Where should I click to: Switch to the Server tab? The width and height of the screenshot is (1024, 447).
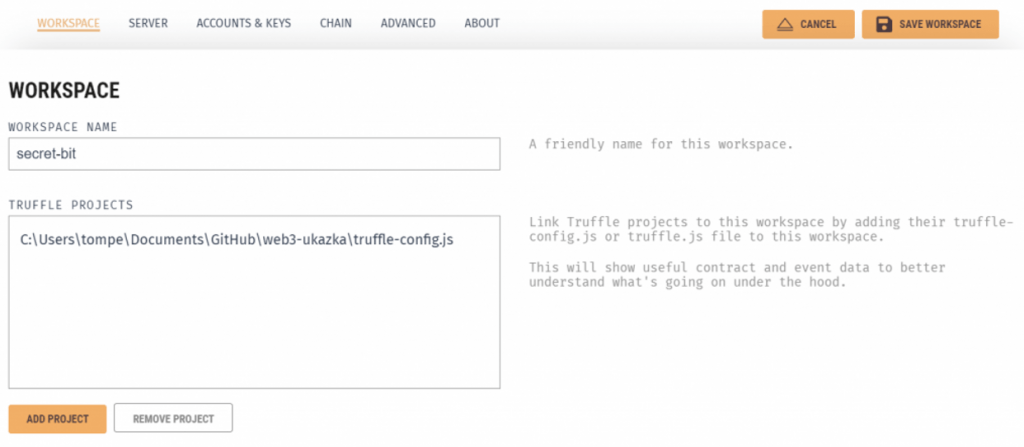(x=148, y=23)
